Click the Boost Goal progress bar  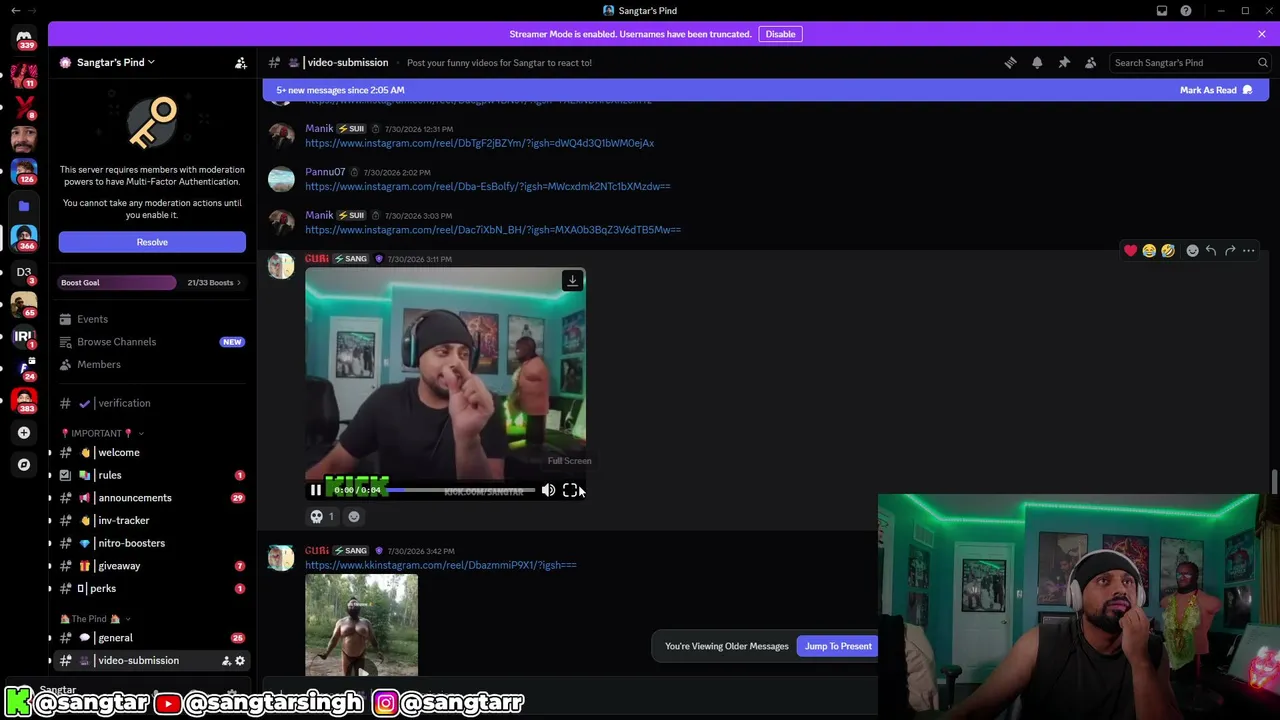(x=116, y=283)
